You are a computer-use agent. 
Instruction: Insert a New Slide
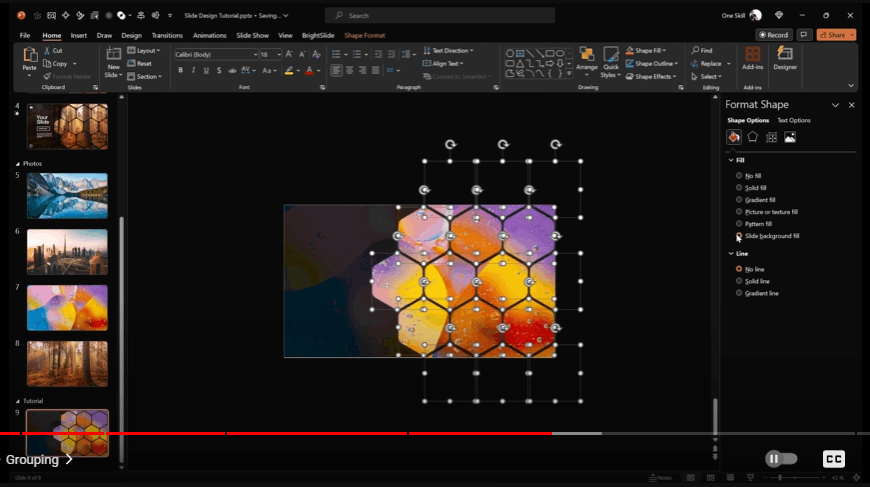(113, 62)
